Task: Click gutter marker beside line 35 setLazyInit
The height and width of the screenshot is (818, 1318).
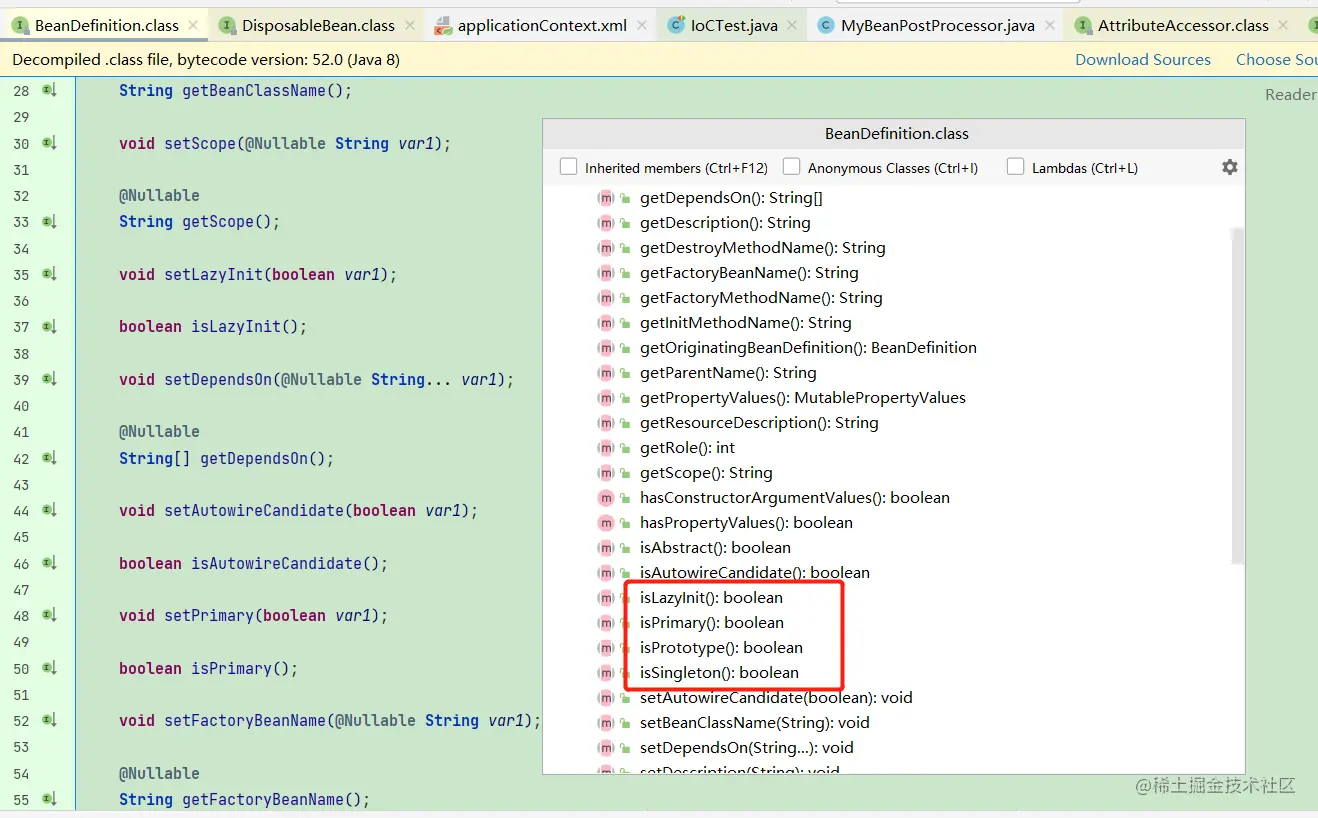Action: click(x=49, y=274)
